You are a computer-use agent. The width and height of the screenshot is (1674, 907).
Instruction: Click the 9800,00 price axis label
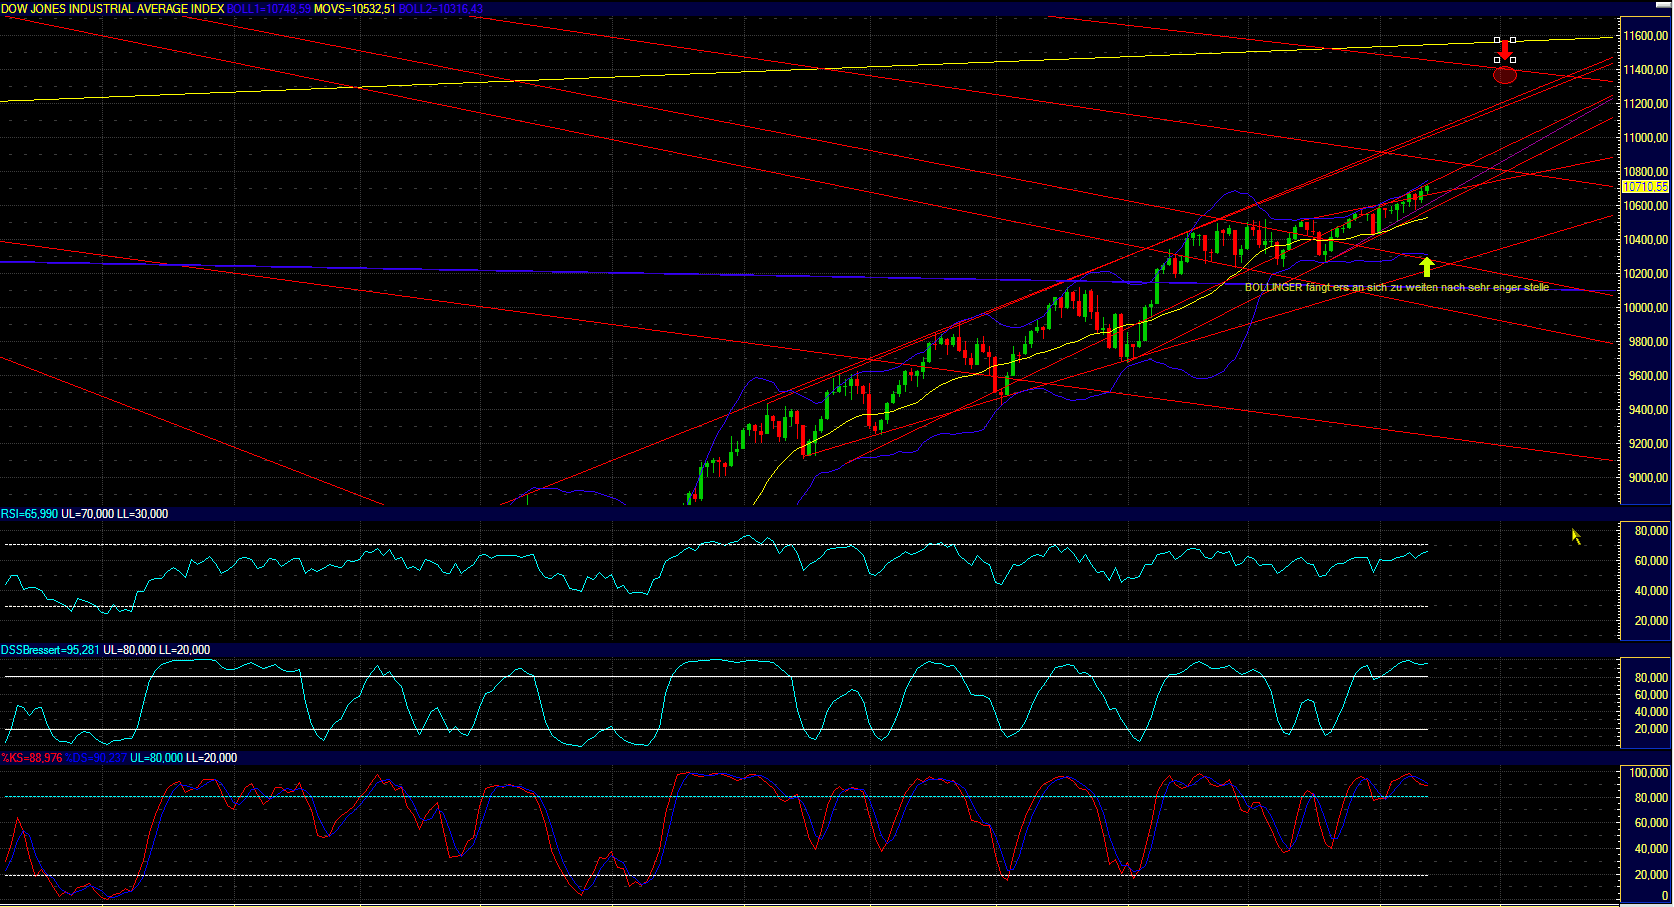coord(1648,342)
